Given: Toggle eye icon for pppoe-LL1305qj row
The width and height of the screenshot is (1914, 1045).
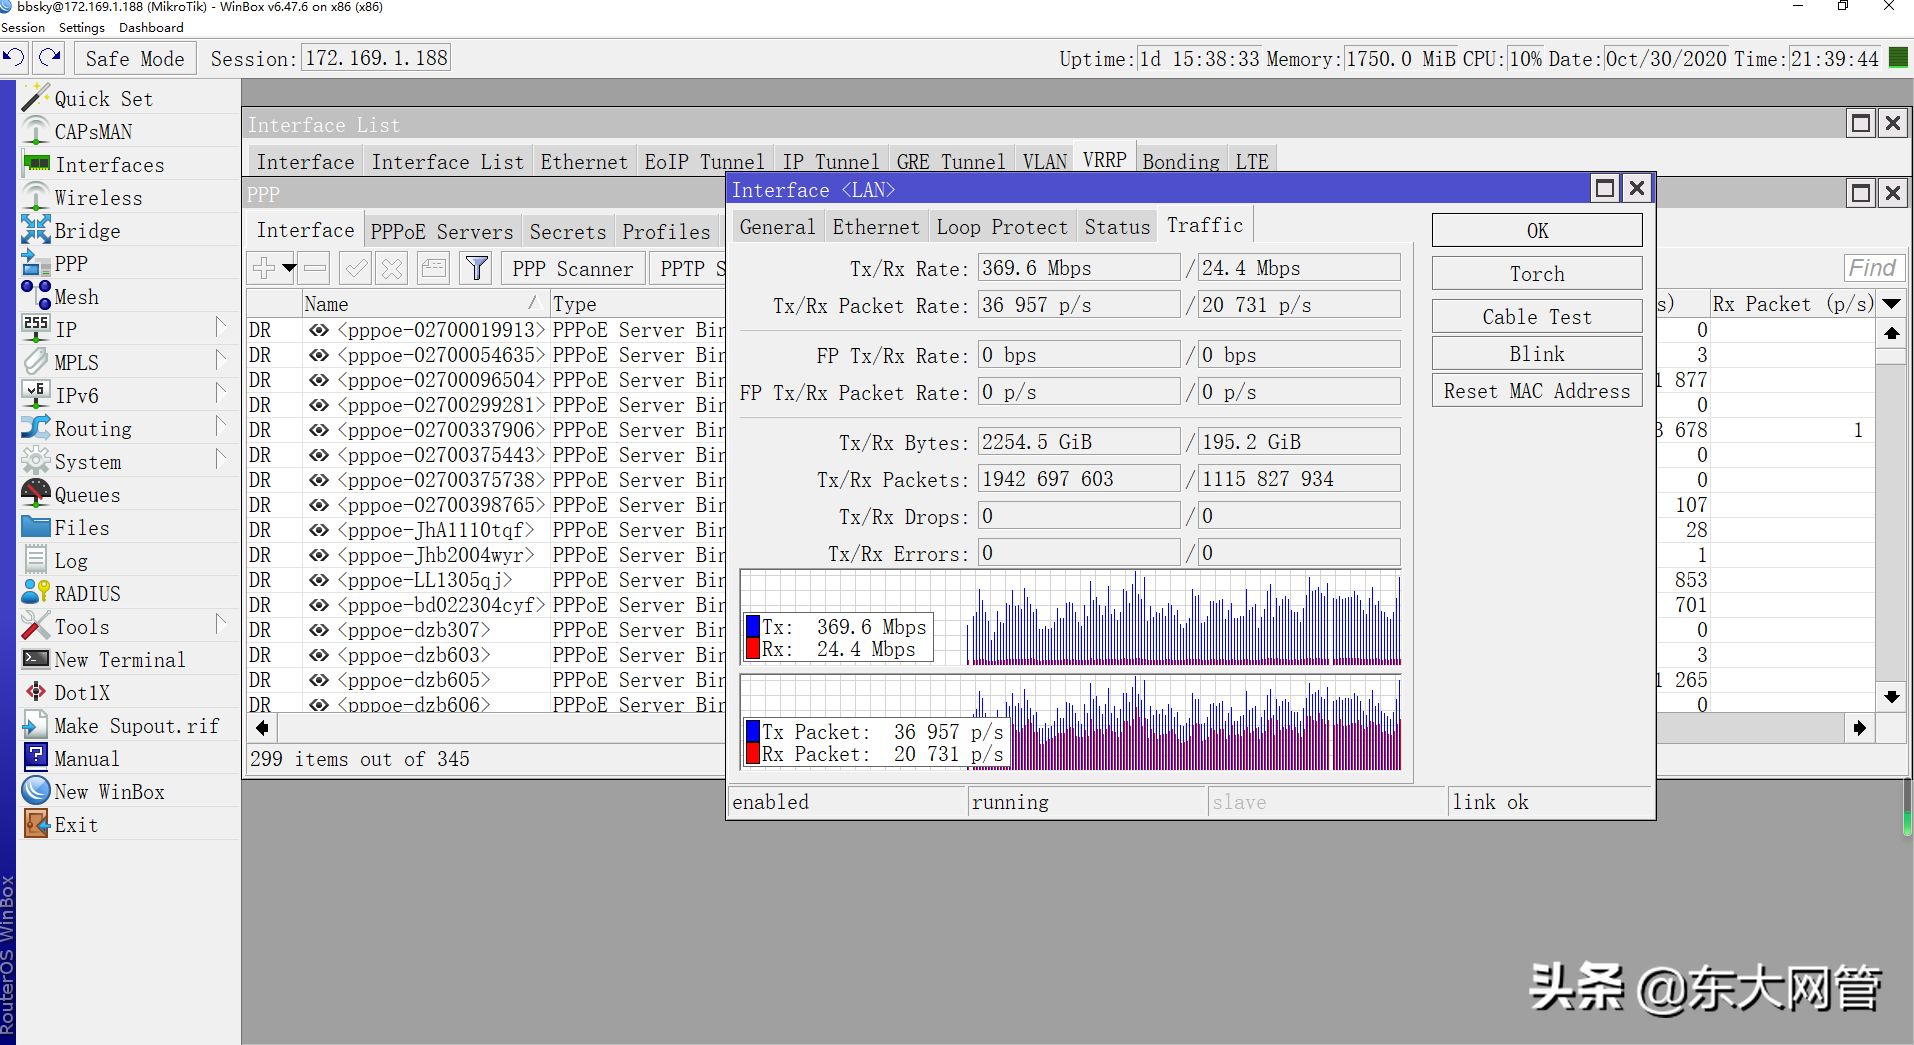Looking at the screenshot, I should (x=319, y=580).
